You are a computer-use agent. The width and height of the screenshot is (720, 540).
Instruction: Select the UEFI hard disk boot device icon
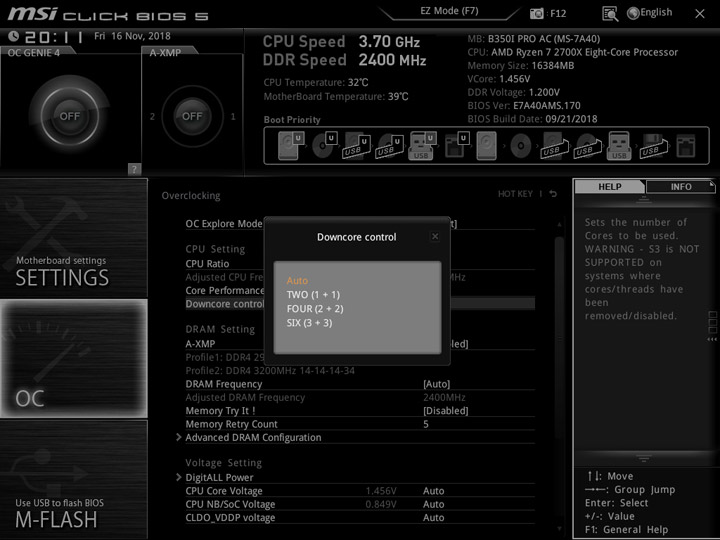click(291, 146)
